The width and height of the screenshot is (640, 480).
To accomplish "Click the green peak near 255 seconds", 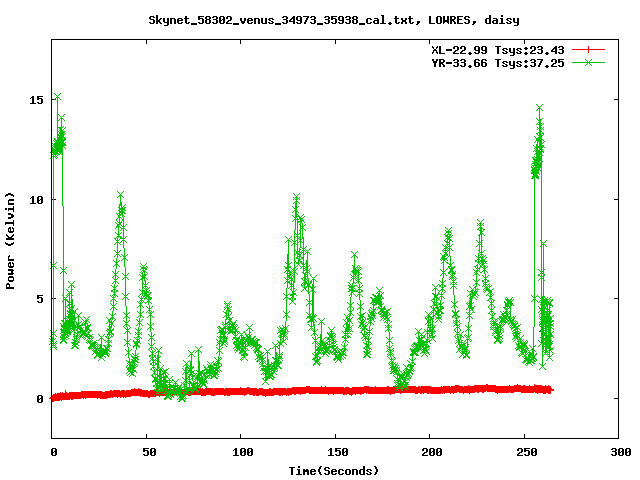I will (540, 108).
